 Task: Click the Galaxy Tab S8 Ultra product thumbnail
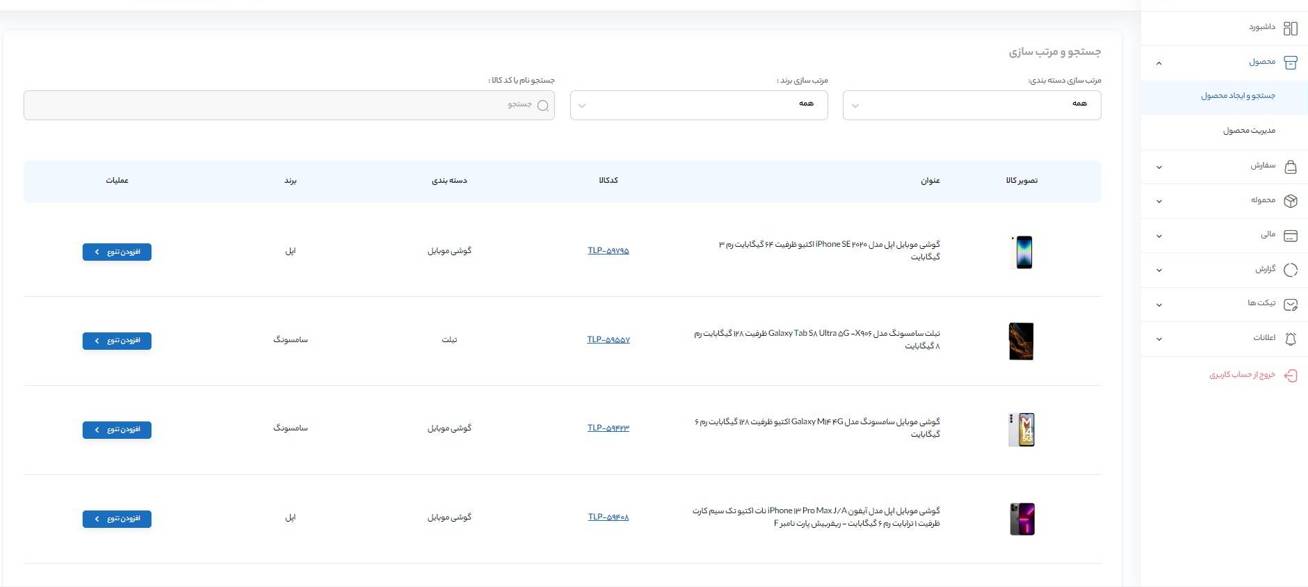[x=1021, y=341]
